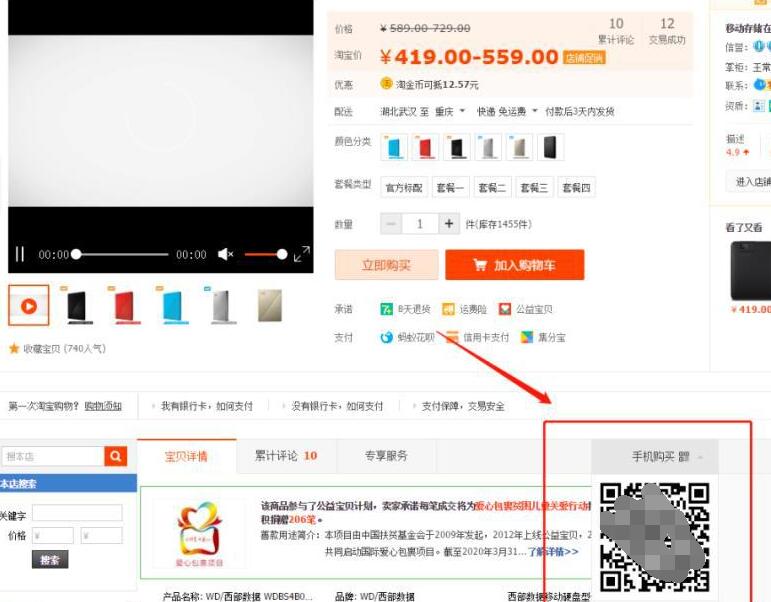Enter fullscreen video mode

pos(301,254)
